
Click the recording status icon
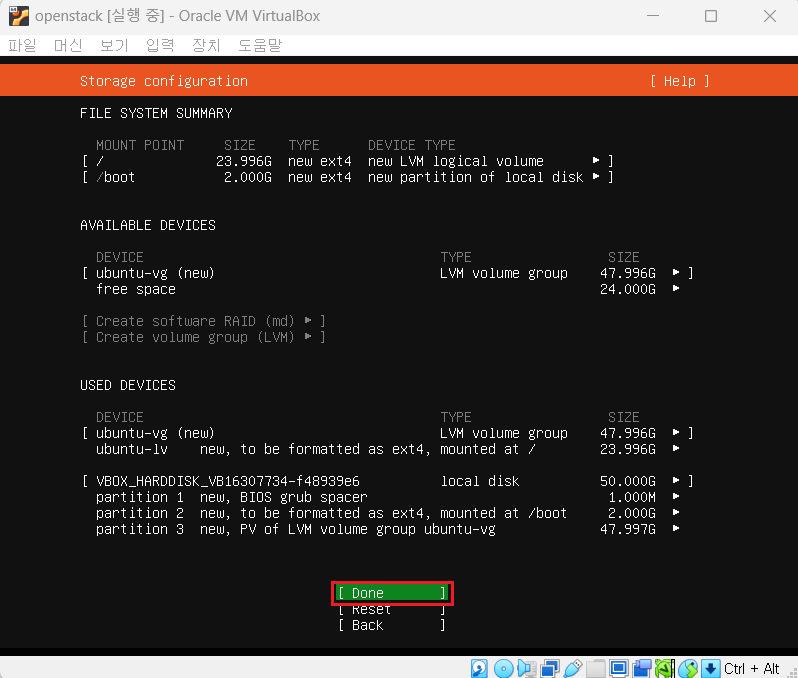[x=642, y=668]
